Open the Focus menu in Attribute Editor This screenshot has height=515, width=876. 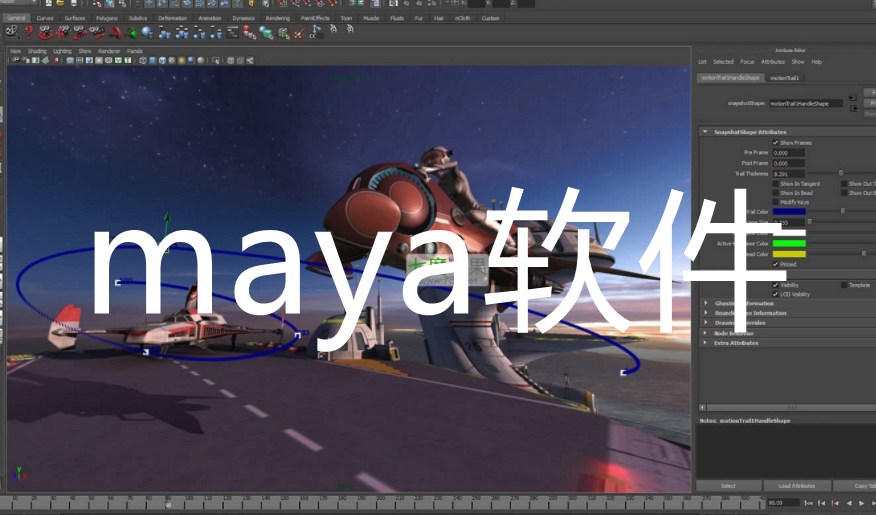(x=748, y=62)
